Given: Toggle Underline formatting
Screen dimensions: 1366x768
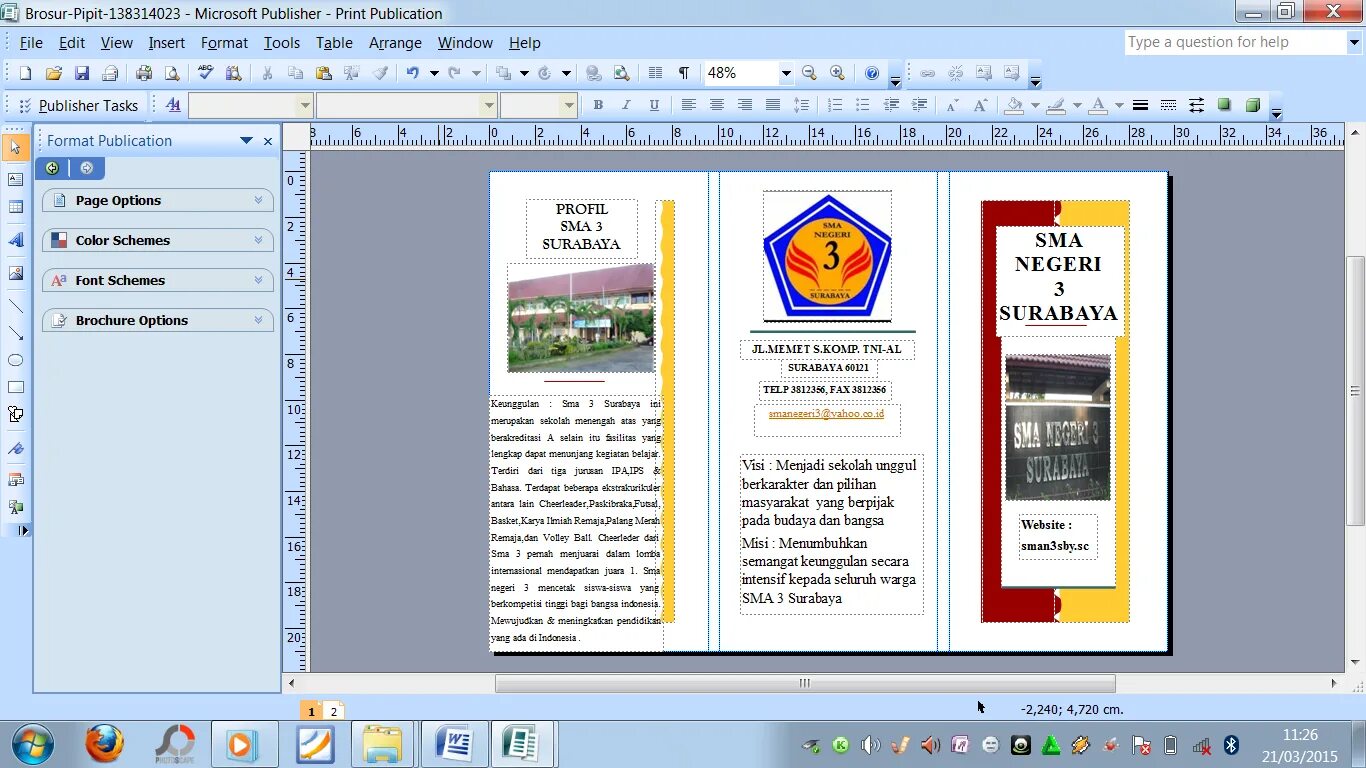Looking at the screenshot, I should (x=654, y=105).
